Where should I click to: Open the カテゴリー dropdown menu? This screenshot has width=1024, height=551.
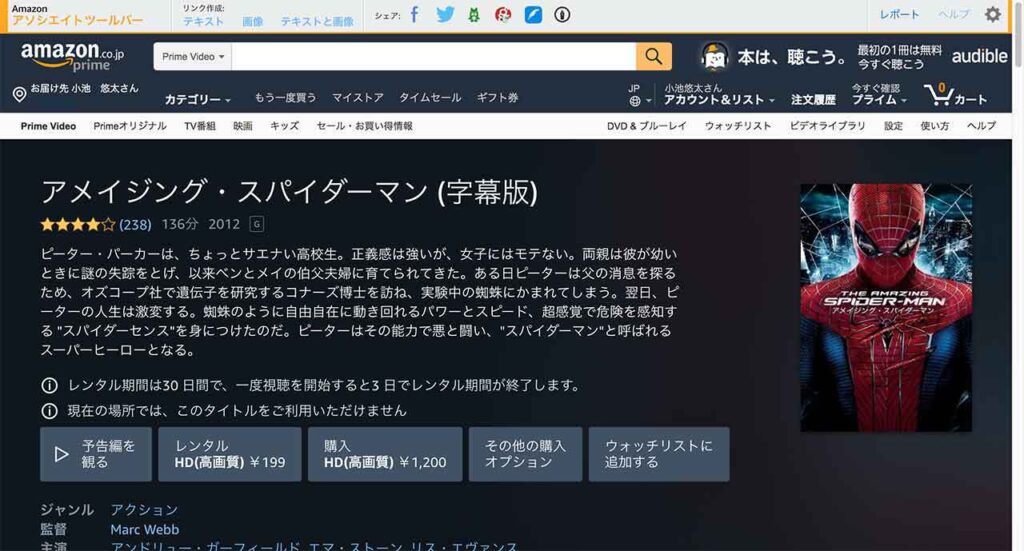(x=198, y=100)
